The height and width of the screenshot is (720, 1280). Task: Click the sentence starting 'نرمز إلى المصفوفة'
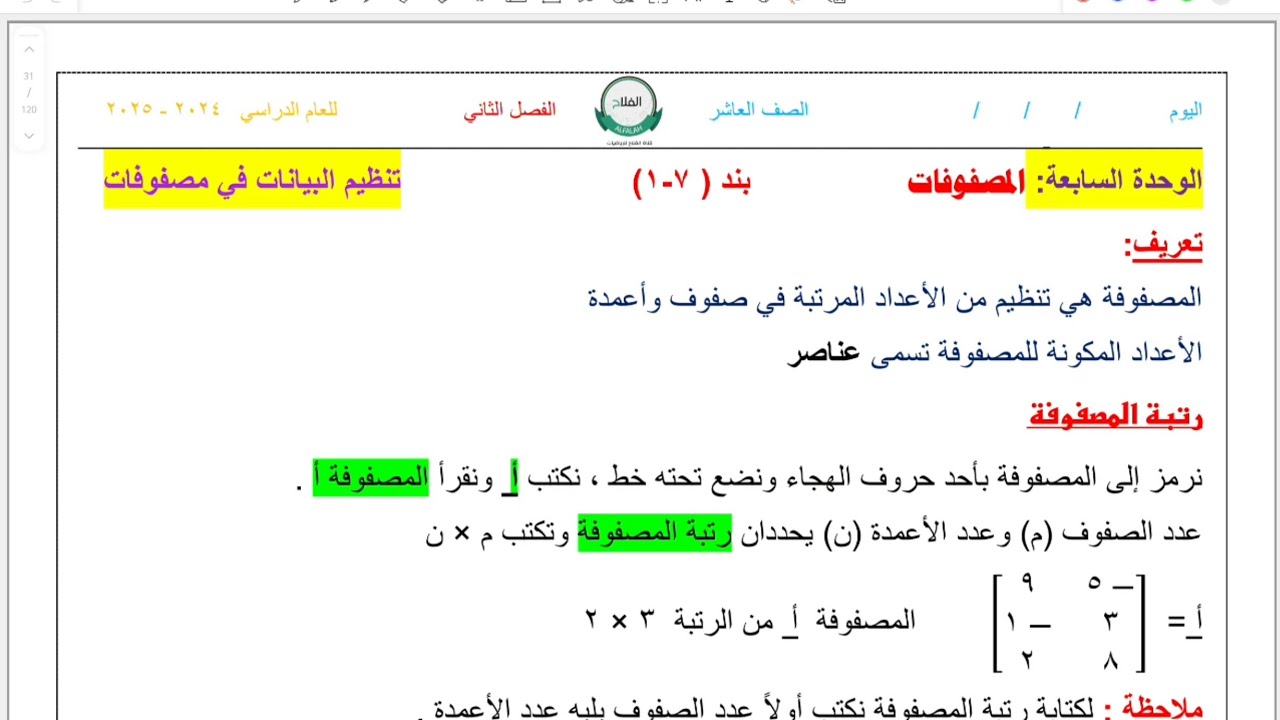751,478
